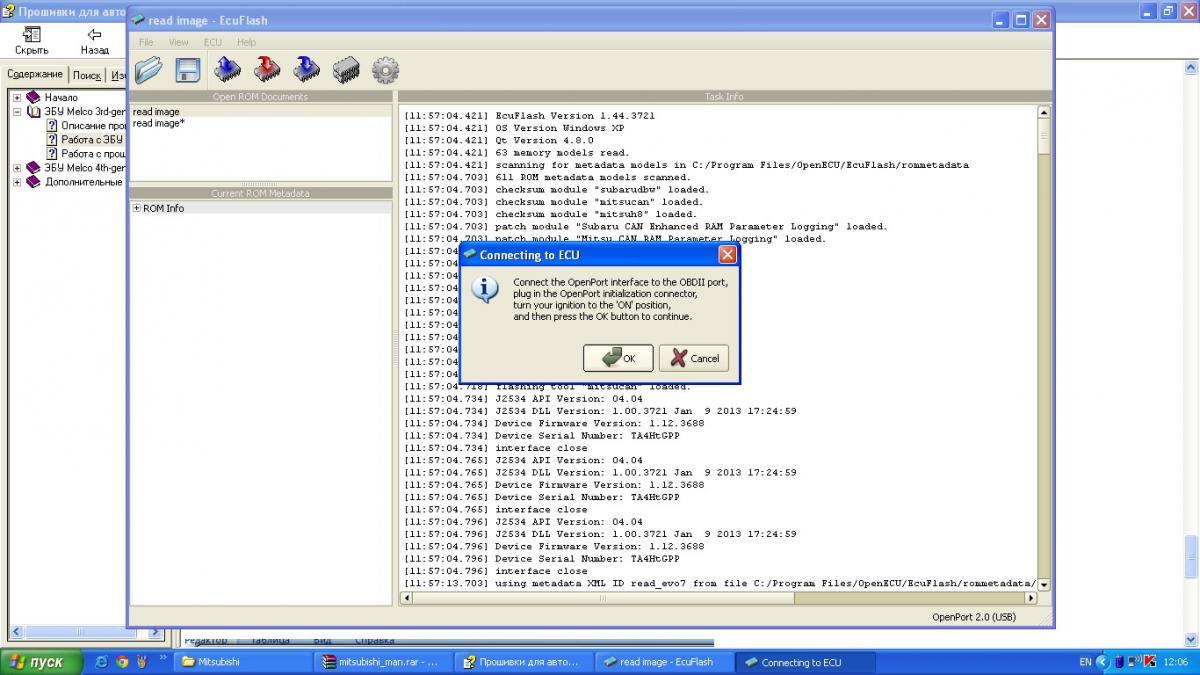Image resolution: width=1200 pixels, height=675 pixels.
Task: Click Cancel in Connecting to ECU dialog
Action: [694, 358]
